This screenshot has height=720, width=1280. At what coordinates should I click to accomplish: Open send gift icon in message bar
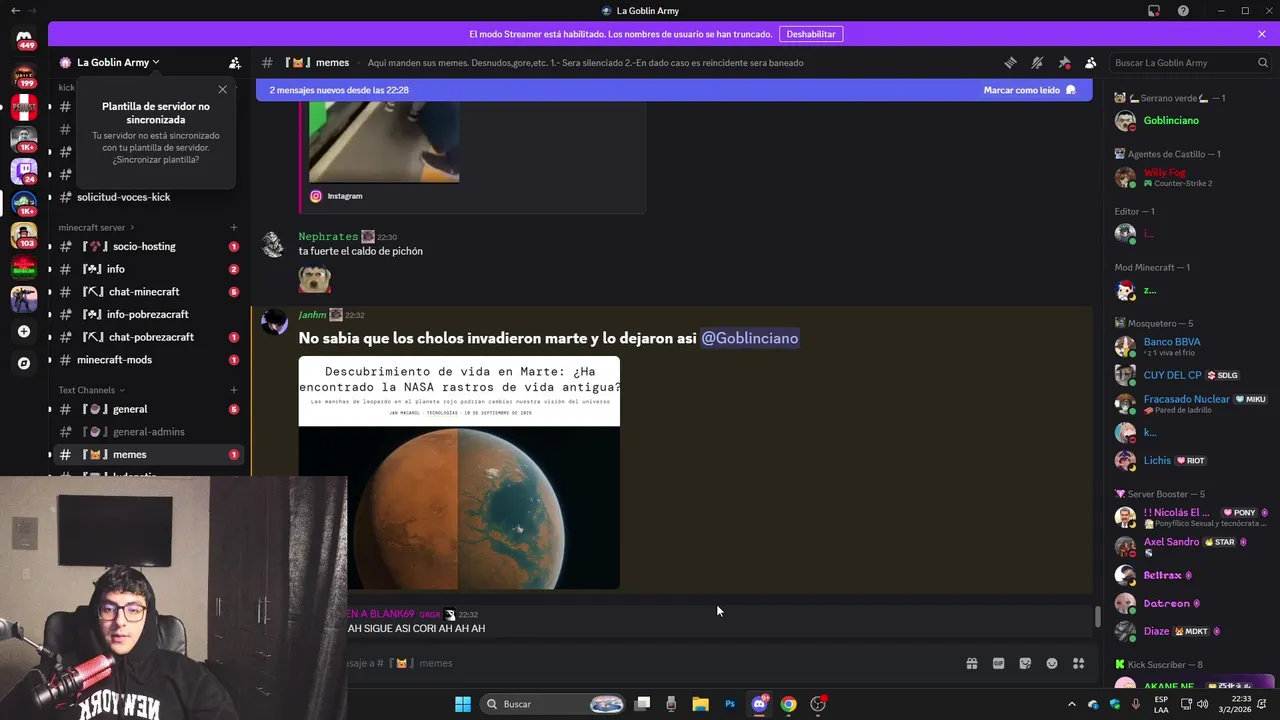[971, 663]
